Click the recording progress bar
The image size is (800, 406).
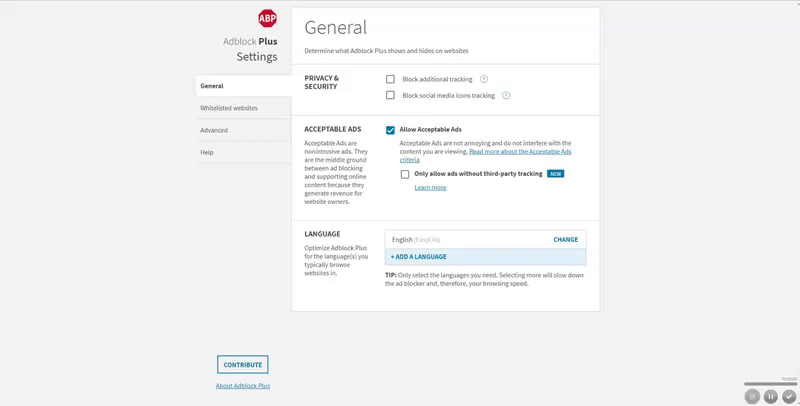[x=770, y=384]
